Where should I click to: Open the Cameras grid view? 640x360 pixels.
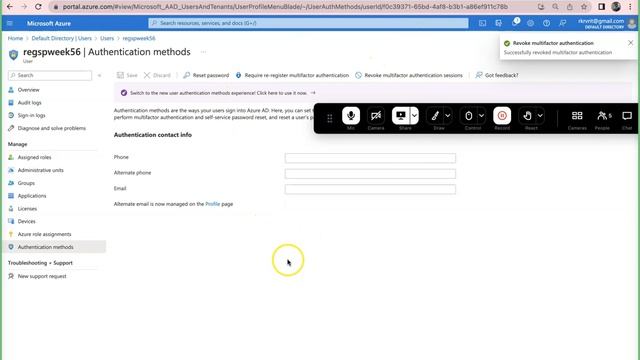[x=577, y=116]
